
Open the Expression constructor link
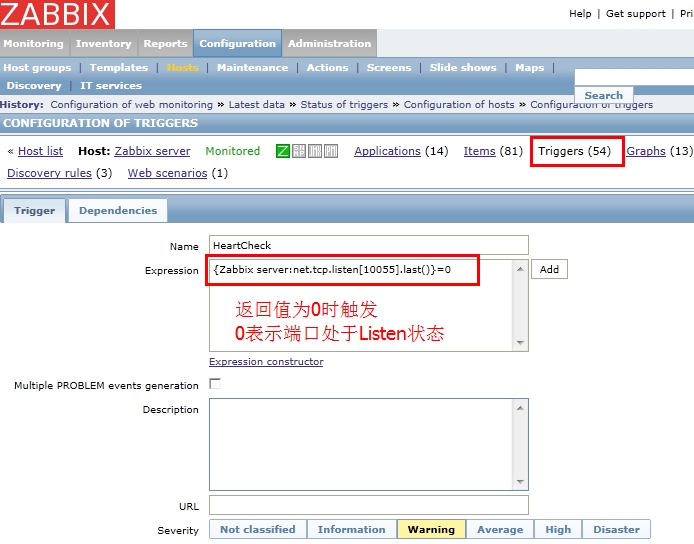pyautogui.click(x=266, y=362)
